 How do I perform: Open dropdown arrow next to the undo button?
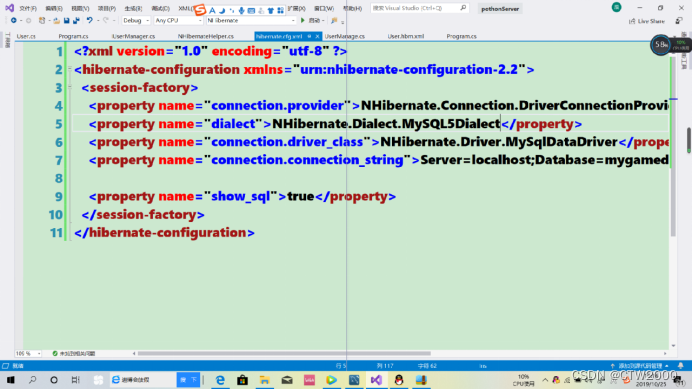(x=98, y=20)
